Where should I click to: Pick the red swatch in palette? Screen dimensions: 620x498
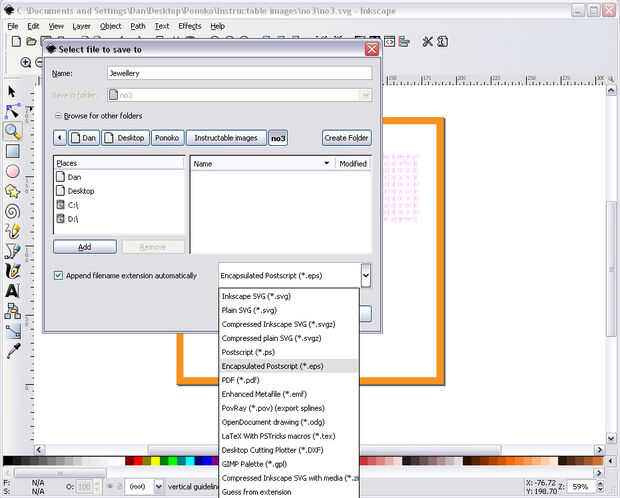[138, 461]
